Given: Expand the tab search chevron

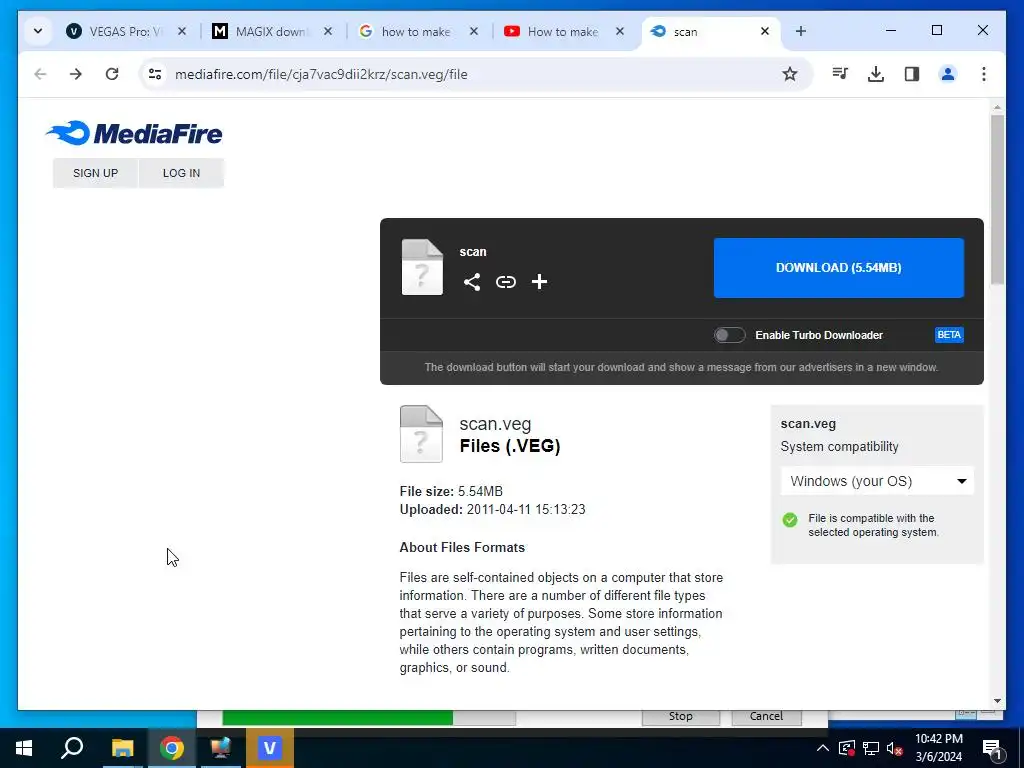Looking at the screenshot, I should (x=38, y=31).
